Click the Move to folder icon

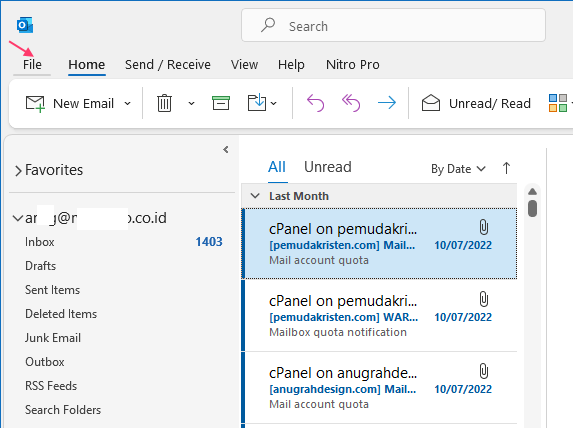coord(257,103)
